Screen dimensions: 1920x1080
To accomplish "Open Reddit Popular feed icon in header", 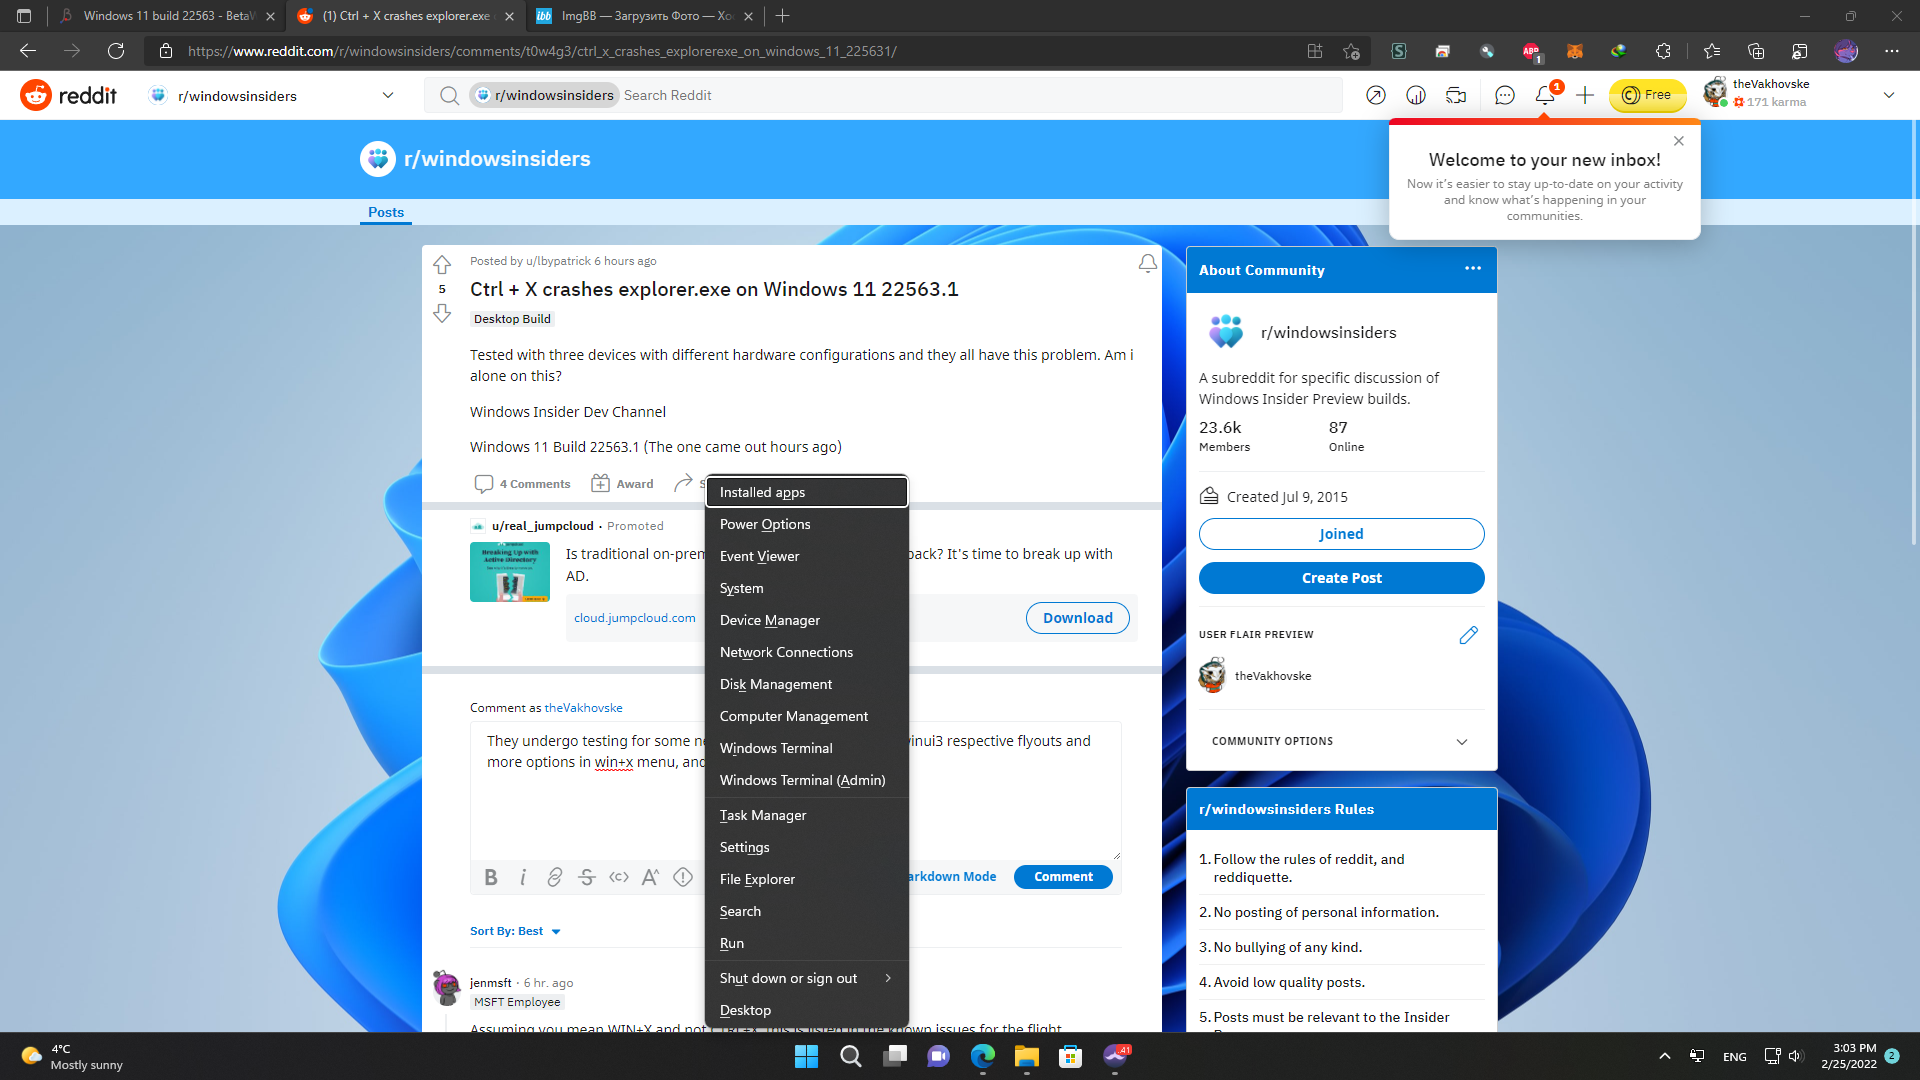I will (x=1376, y=95).
